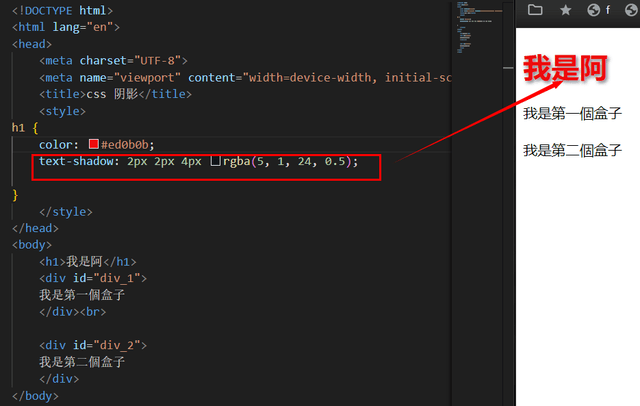This screenshot has height=406, width=640.
Task: Open the red #ed0b0b color swatch
Action: (94, 144)
